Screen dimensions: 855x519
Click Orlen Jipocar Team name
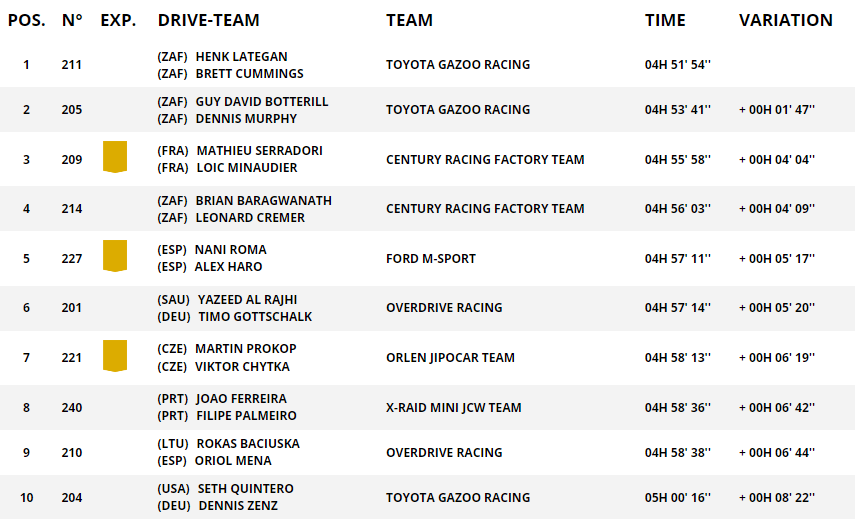(x=450, y=358)
